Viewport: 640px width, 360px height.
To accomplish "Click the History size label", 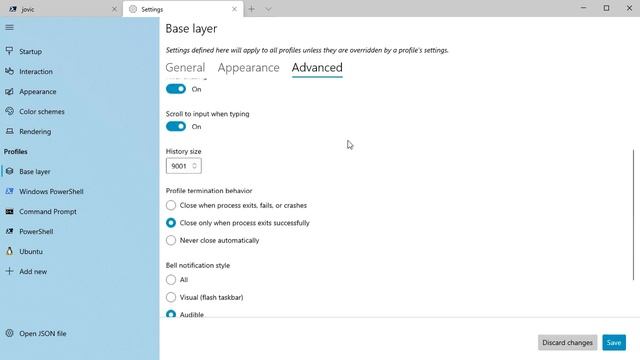I will [x=183, y=151].
